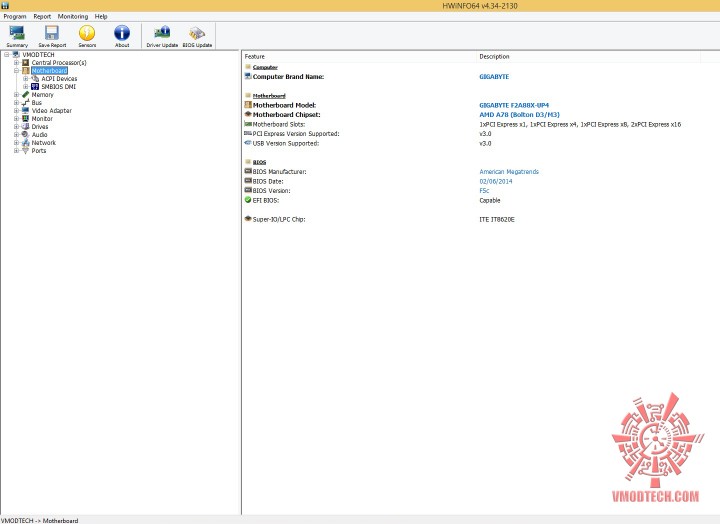
Task: Click the Audio tree node icon
Action: coord(26,135)
